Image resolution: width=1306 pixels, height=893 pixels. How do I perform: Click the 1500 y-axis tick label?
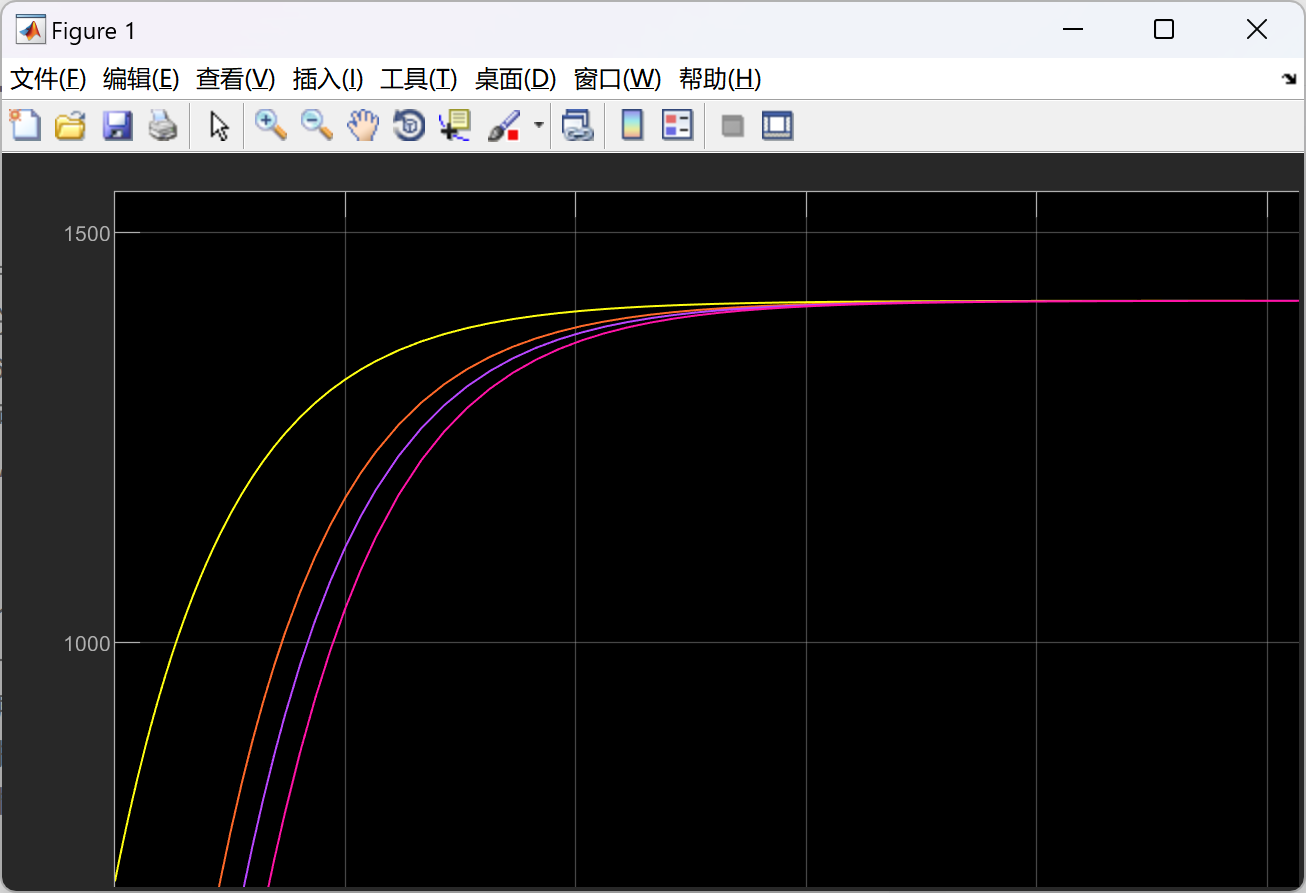tap(88, 233)
